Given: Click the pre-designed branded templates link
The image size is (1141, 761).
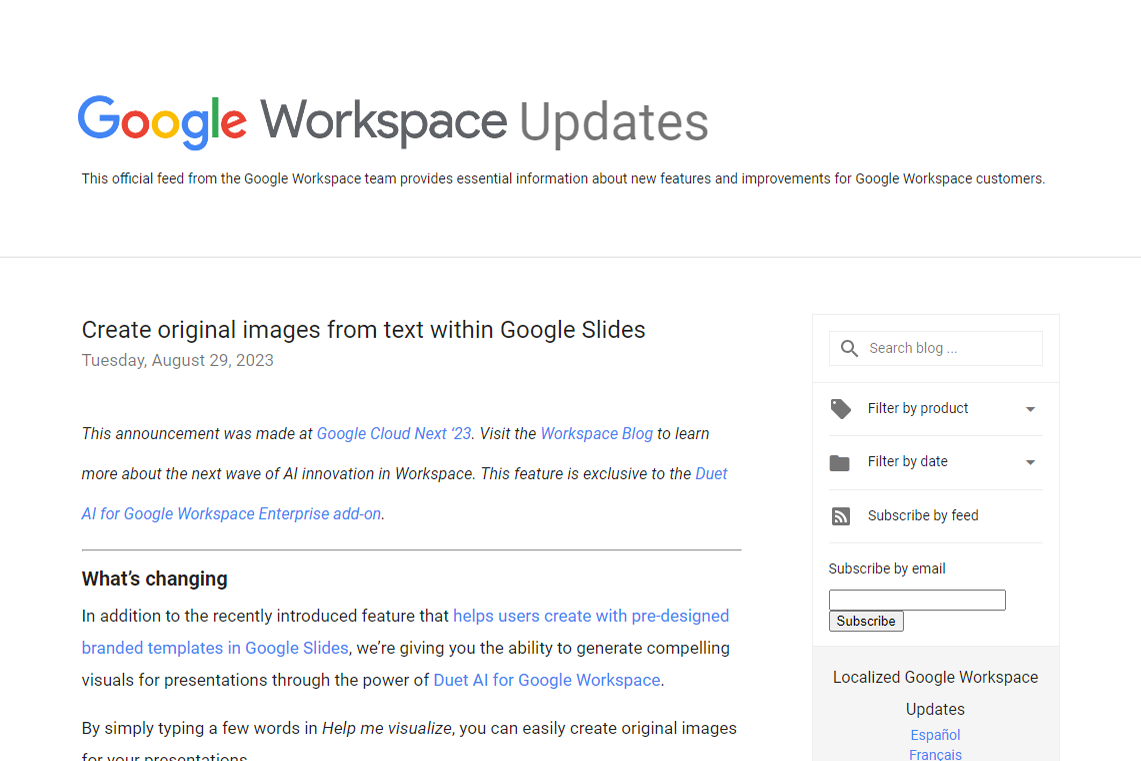Looking at the screenshot, I should click(x=590, y=615).
